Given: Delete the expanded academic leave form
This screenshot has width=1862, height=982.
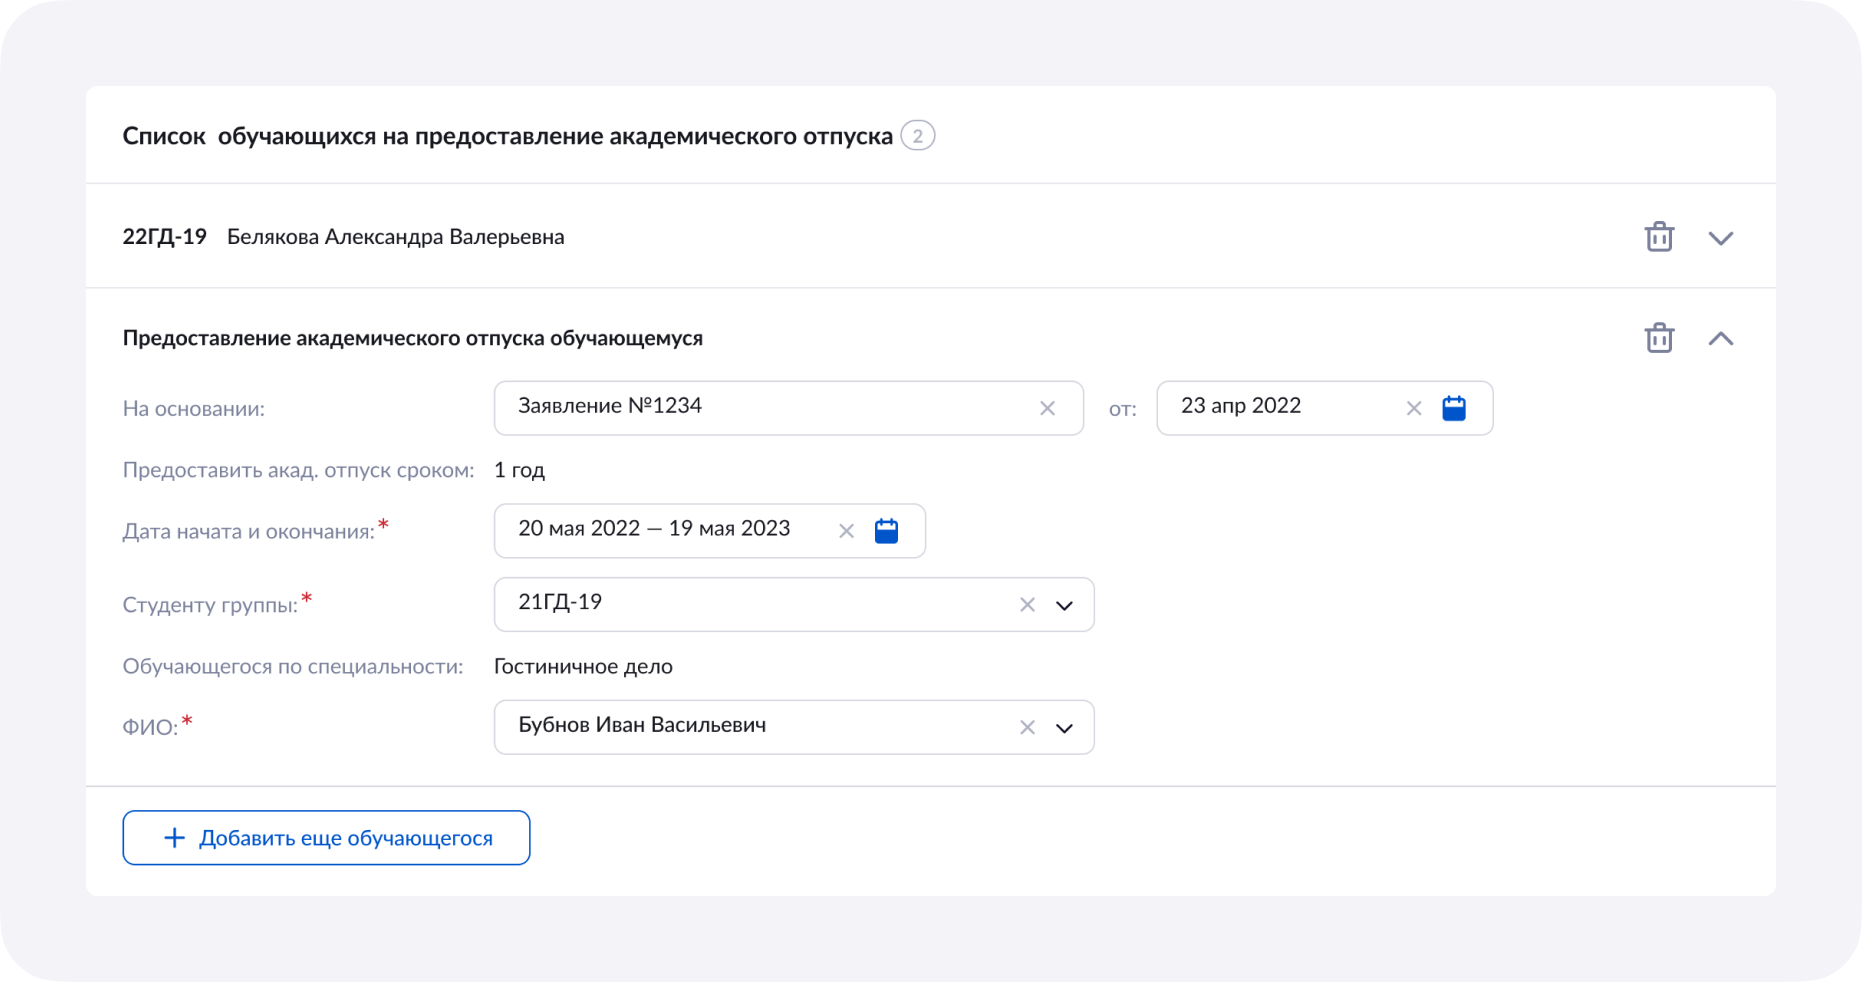Looking at the screenshot, I should (x=1659, y=338).
